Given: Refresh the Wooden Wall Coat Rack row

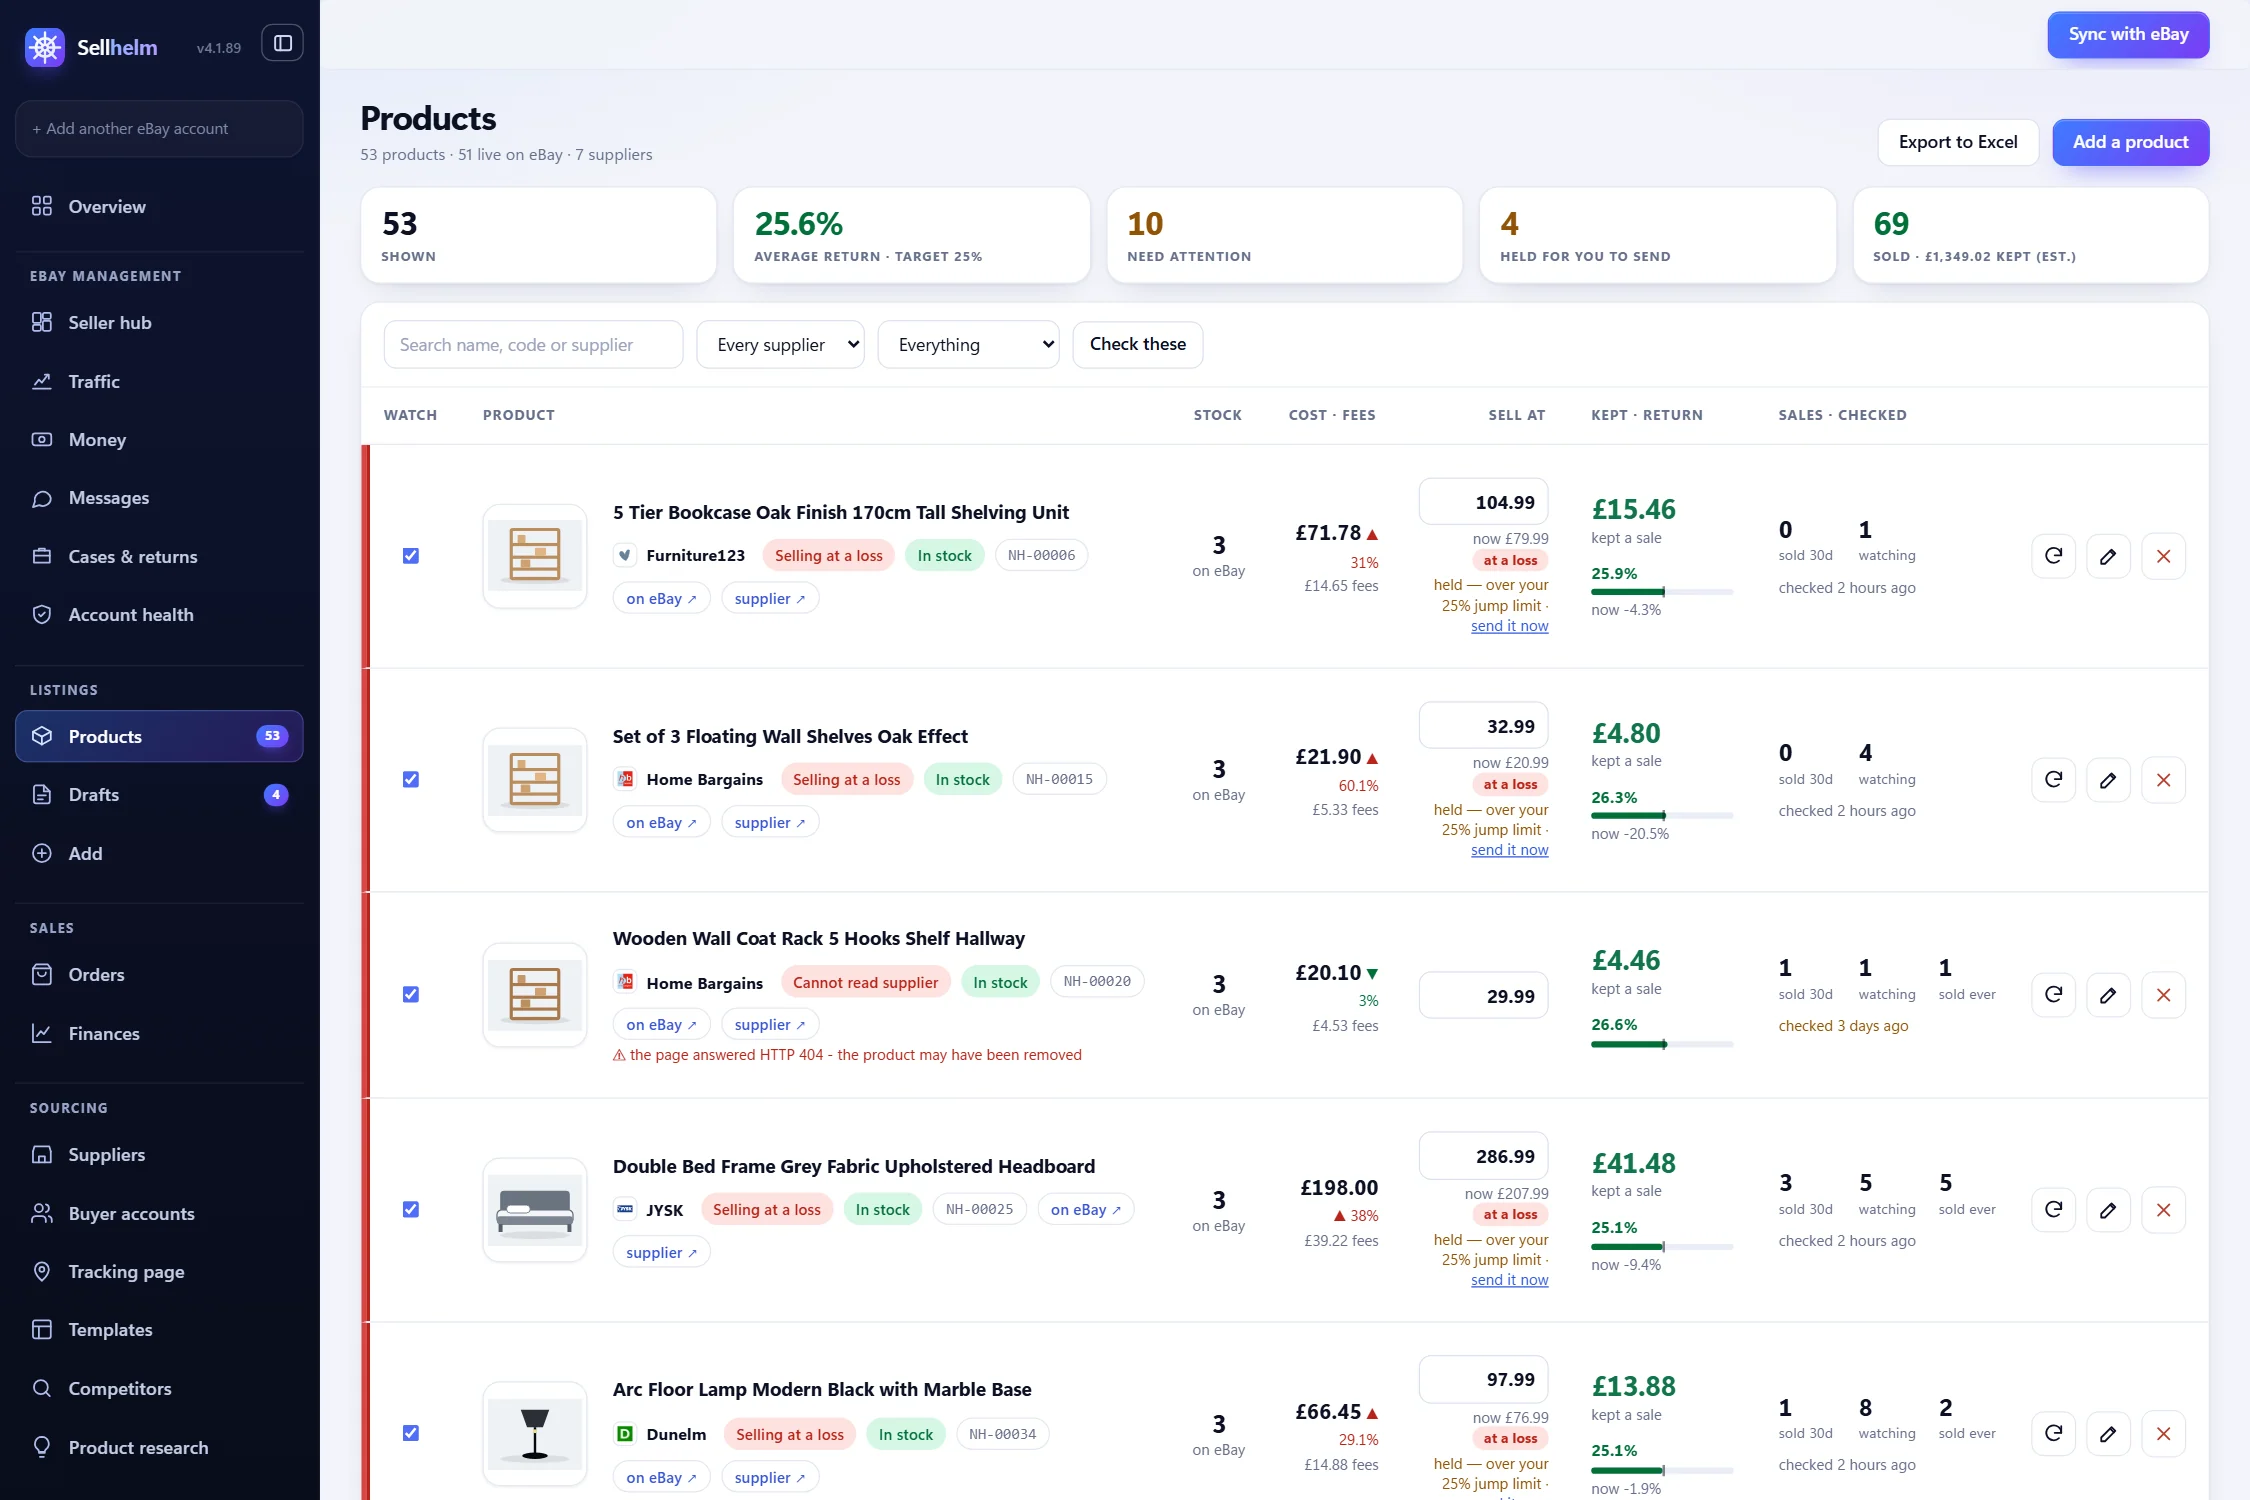Looking at the screenshot, I should (x=2053, y=995).
